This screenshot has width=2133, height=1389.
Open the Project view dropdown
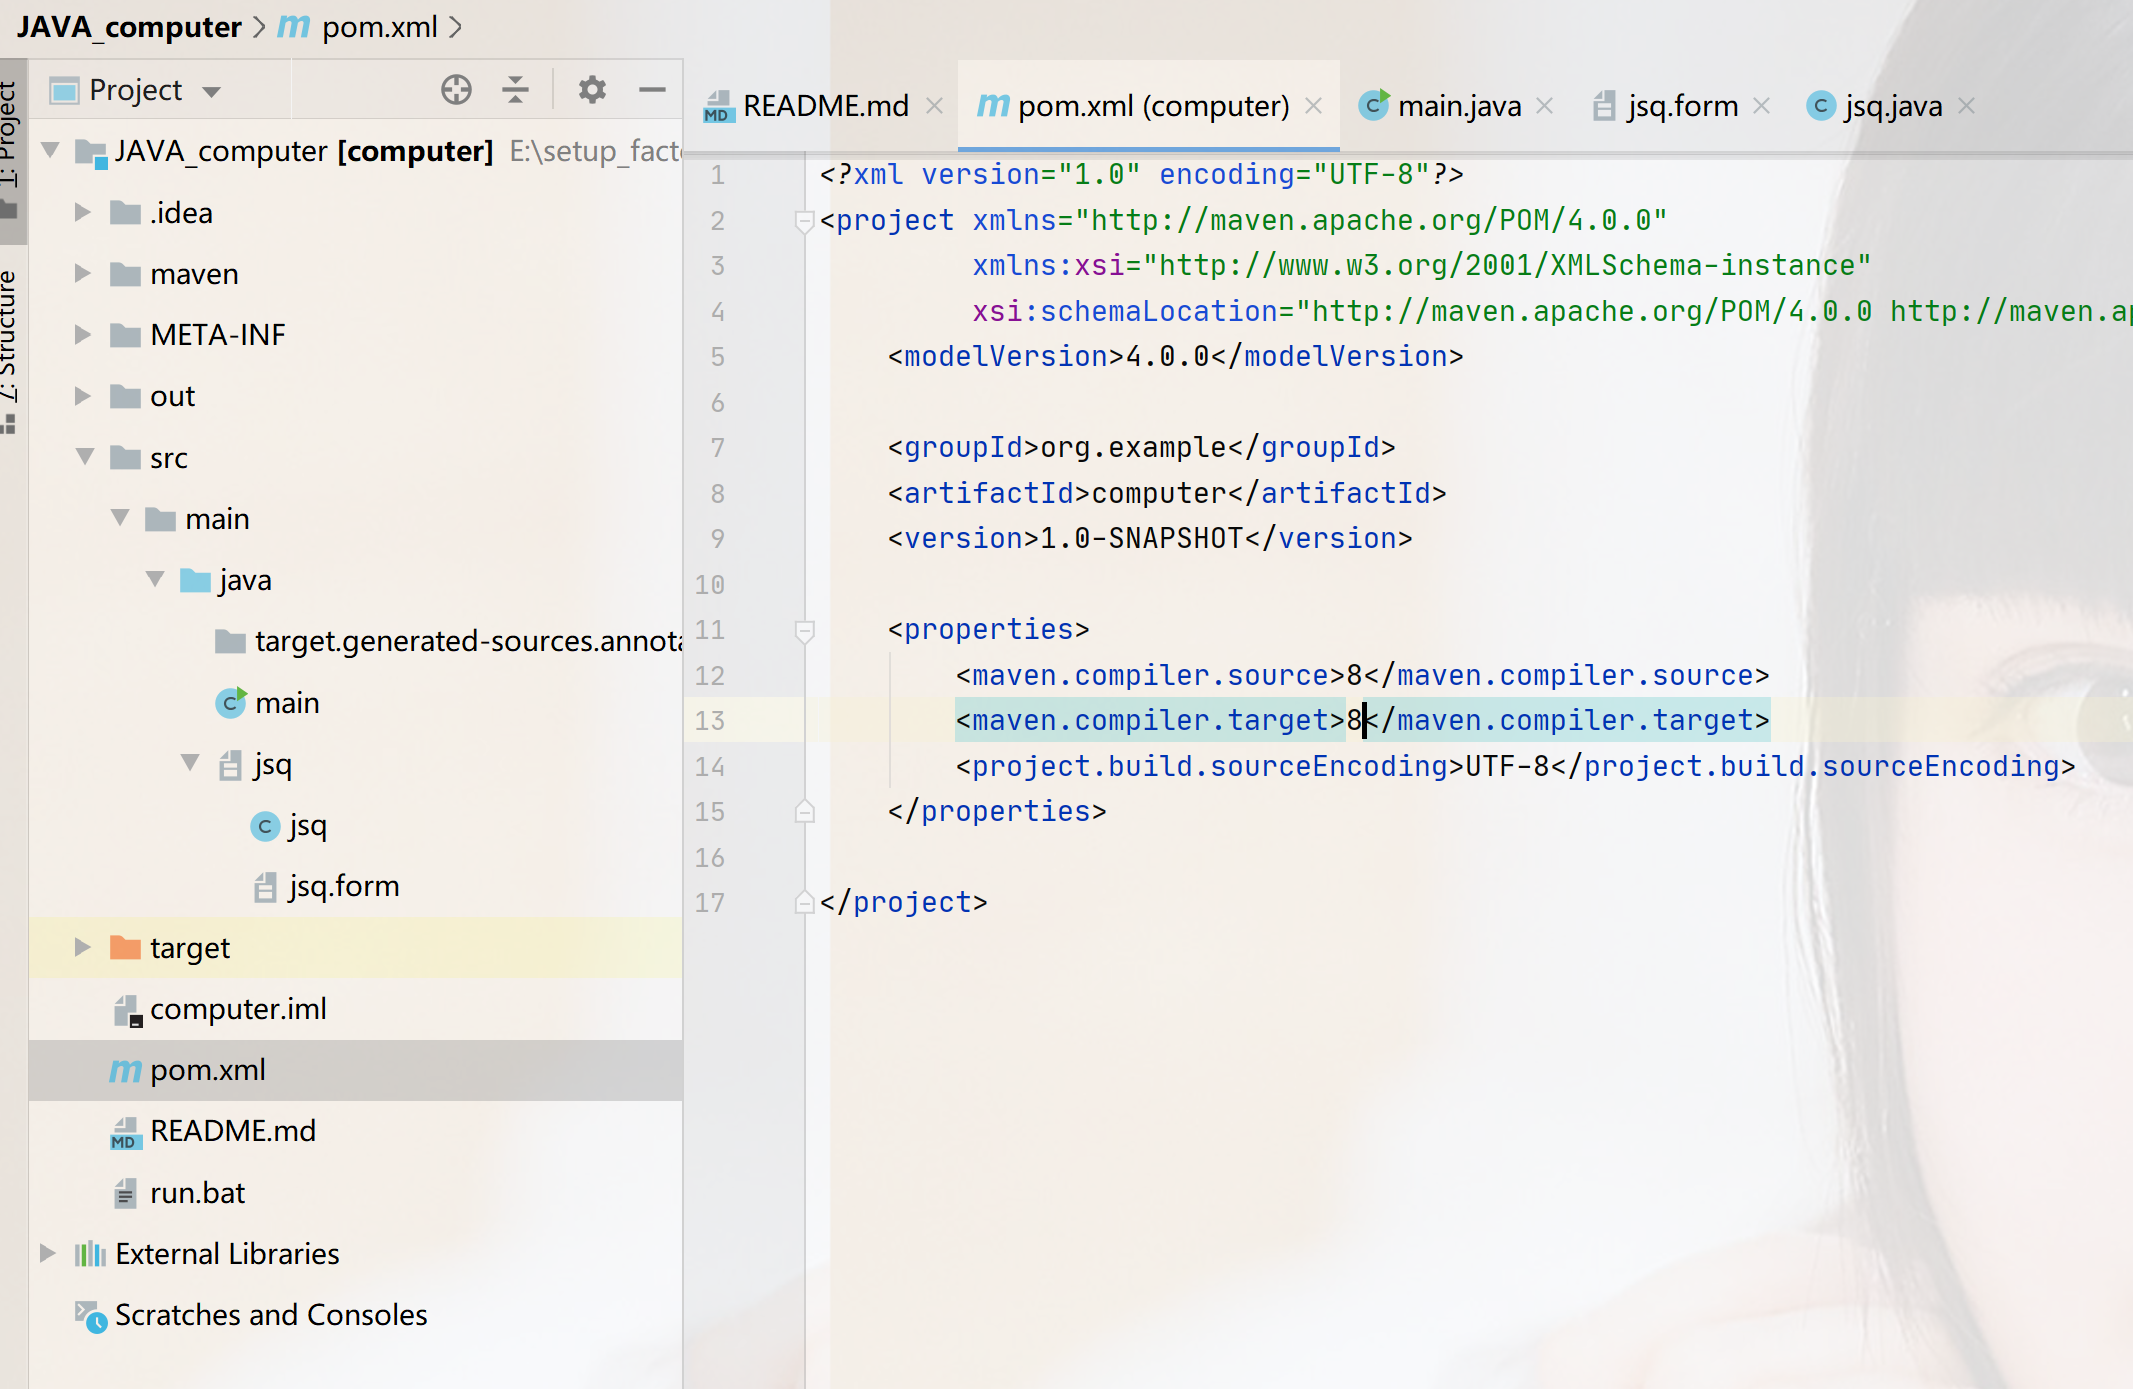tap(211, 91)
